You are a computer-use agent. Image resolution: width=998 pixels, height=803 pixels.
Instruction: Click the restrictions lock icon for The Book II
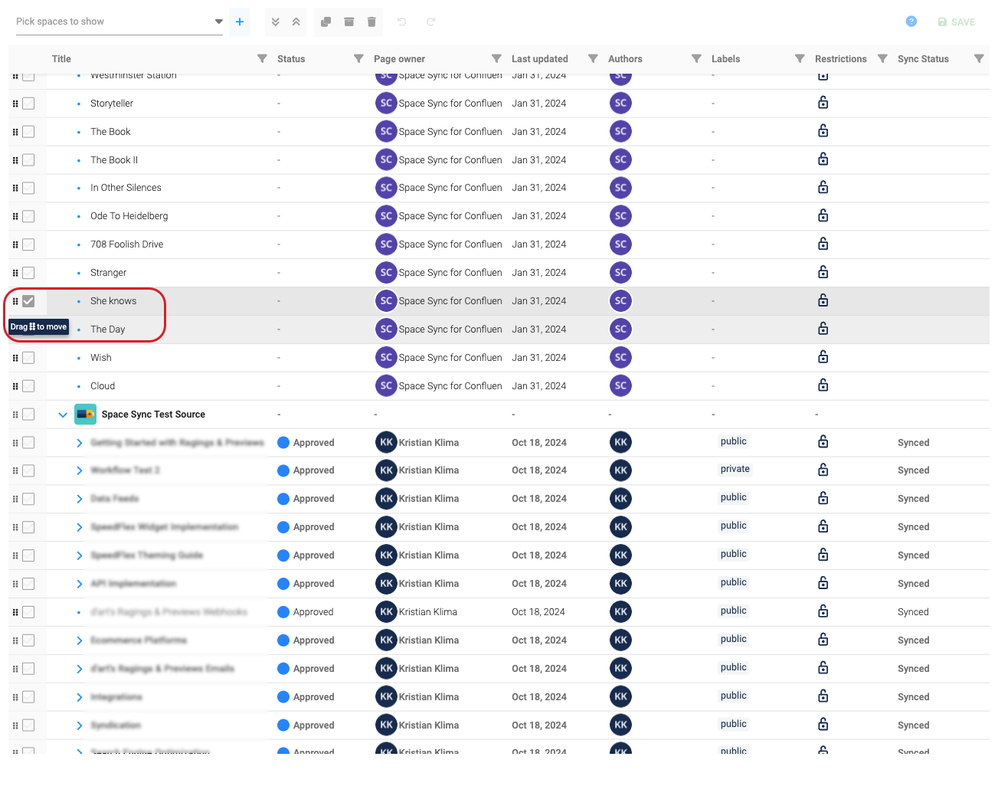coord(823,159)
